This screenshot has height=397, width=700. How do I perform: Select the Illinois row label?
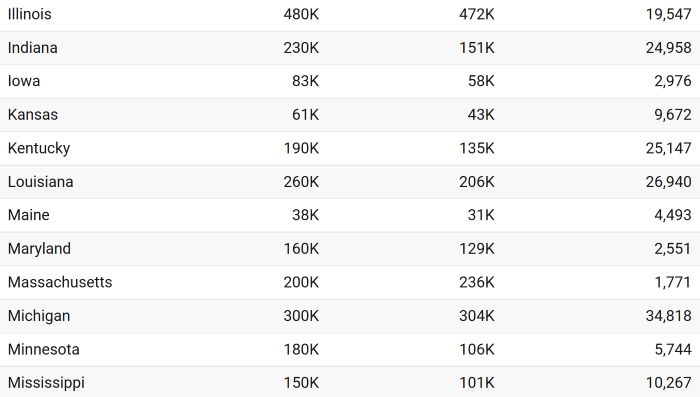[29, 14]
